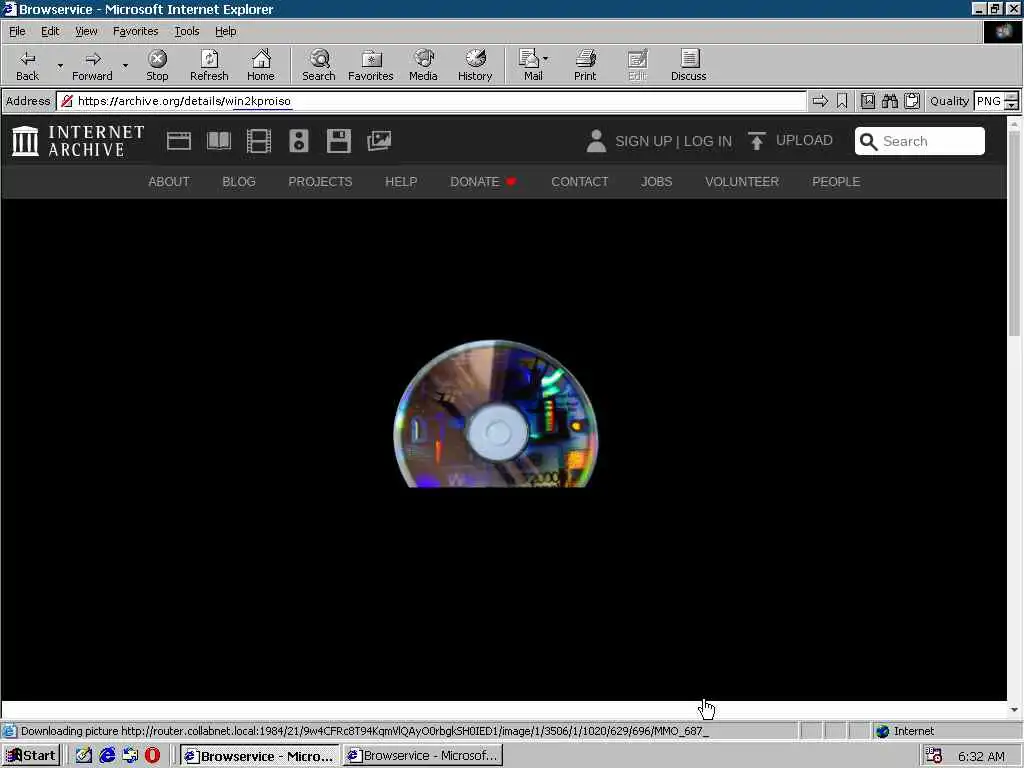
Task: Open the BLOG navigation link
Action: (239, 182)
